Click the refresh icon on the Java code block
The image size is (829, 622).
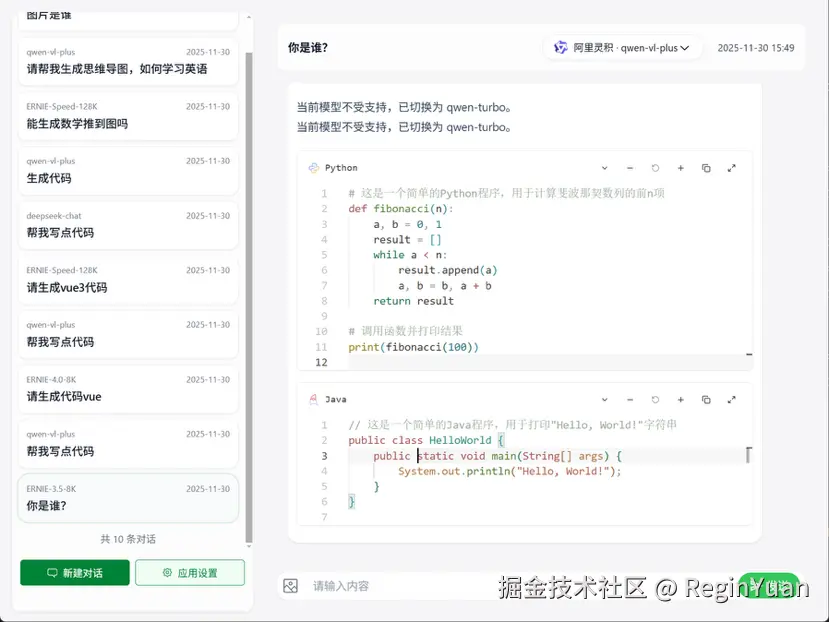656,400
